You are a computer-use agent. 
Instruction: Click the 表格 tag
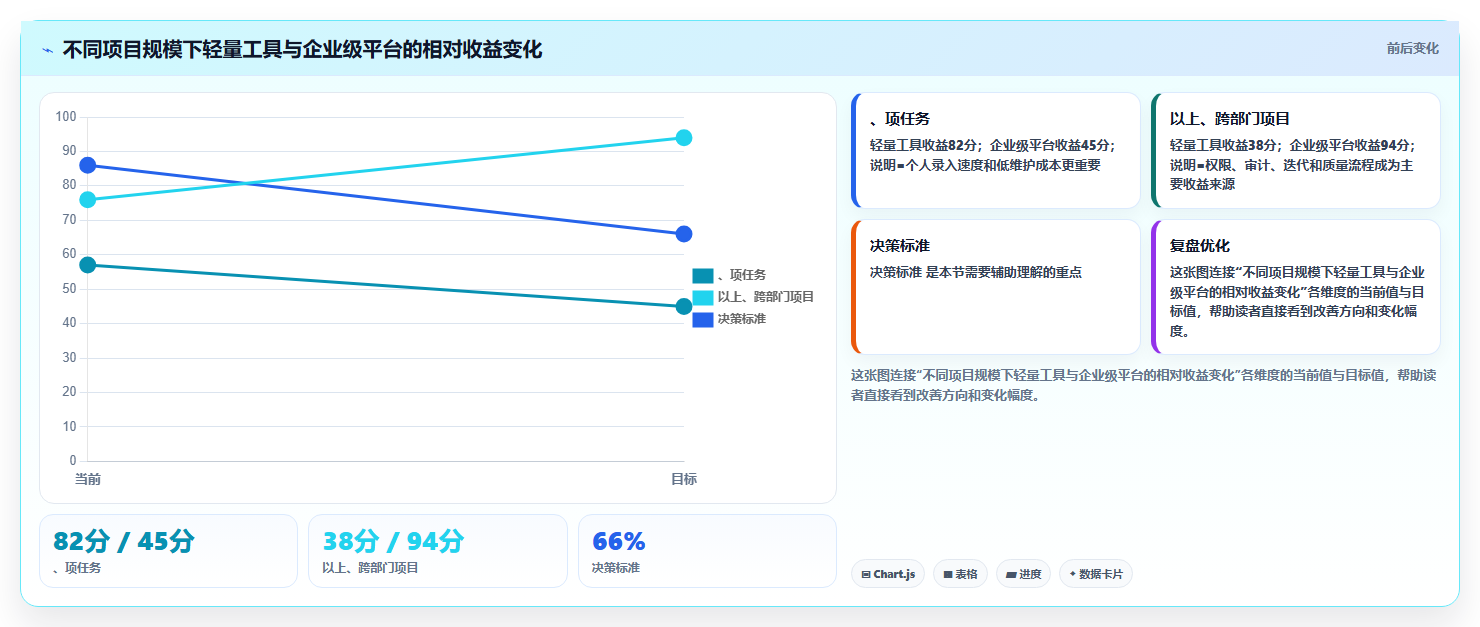pyautogui.click(x=960, y=574)
